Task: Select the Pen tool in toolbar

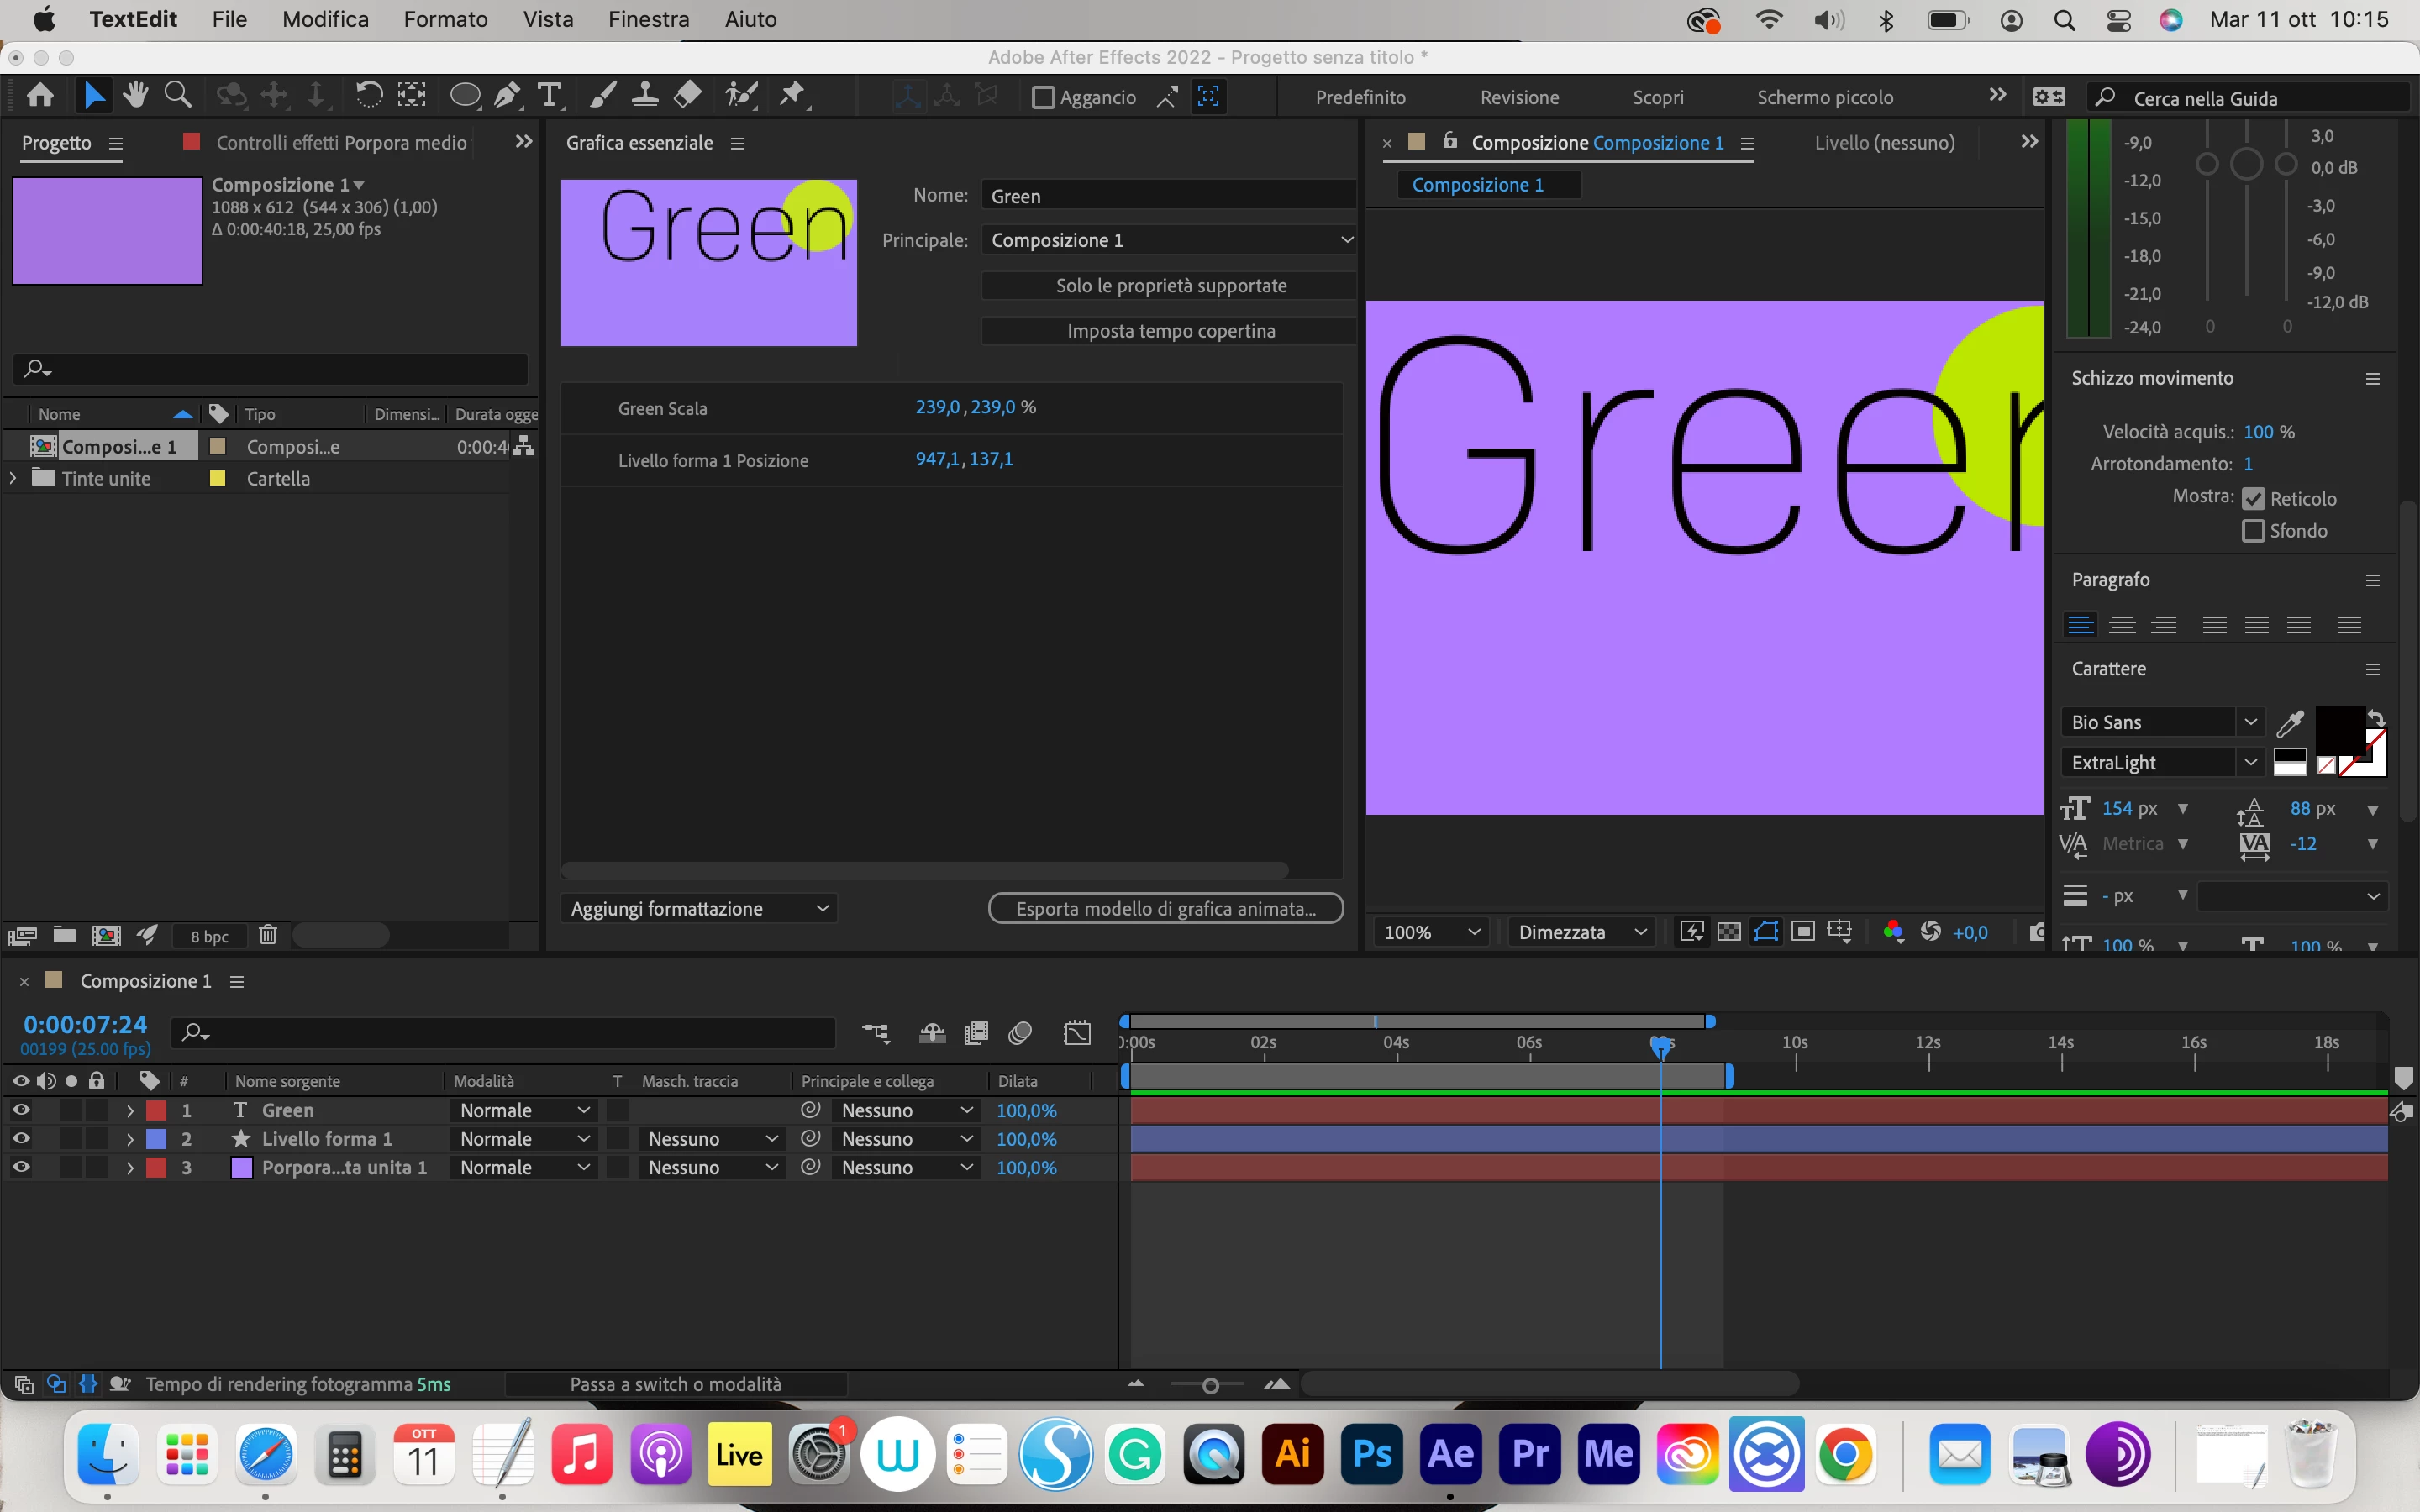Action: pos(507,96)
